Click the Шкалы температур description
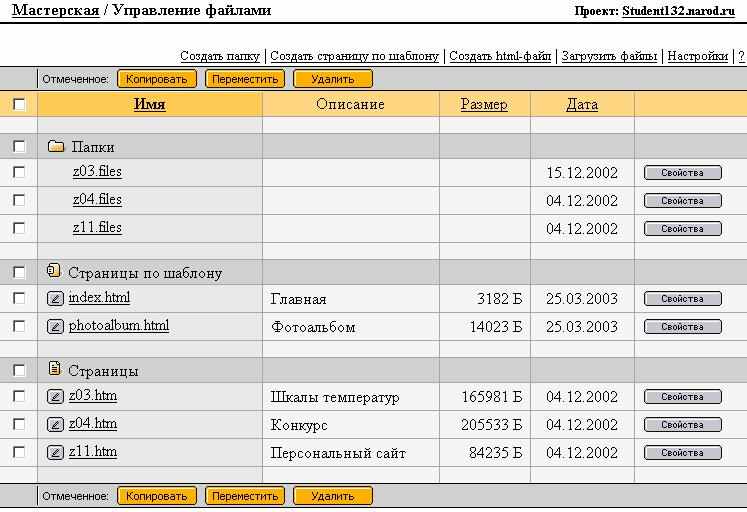Image resolution: width=747 pixels, height=512 pixels. [335, 397]
